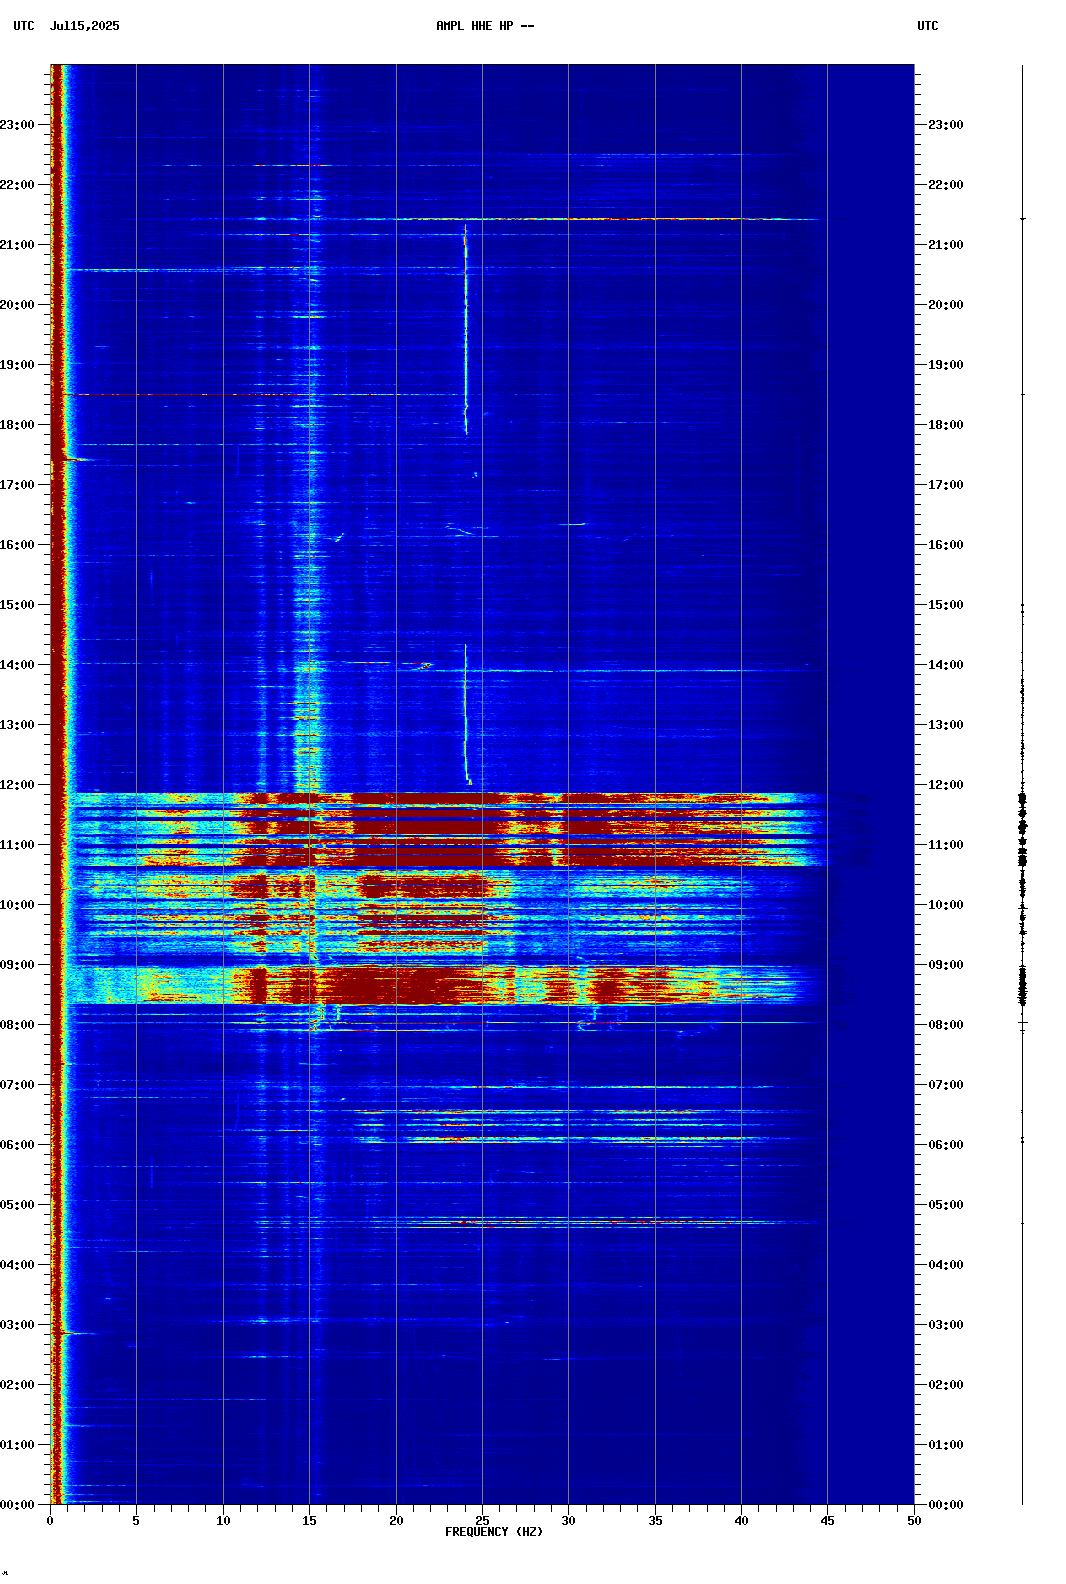Viewport: 1066px width, 1584px height.
Task: Click the 21:00 label on left axis
Action: coord(17,245)
